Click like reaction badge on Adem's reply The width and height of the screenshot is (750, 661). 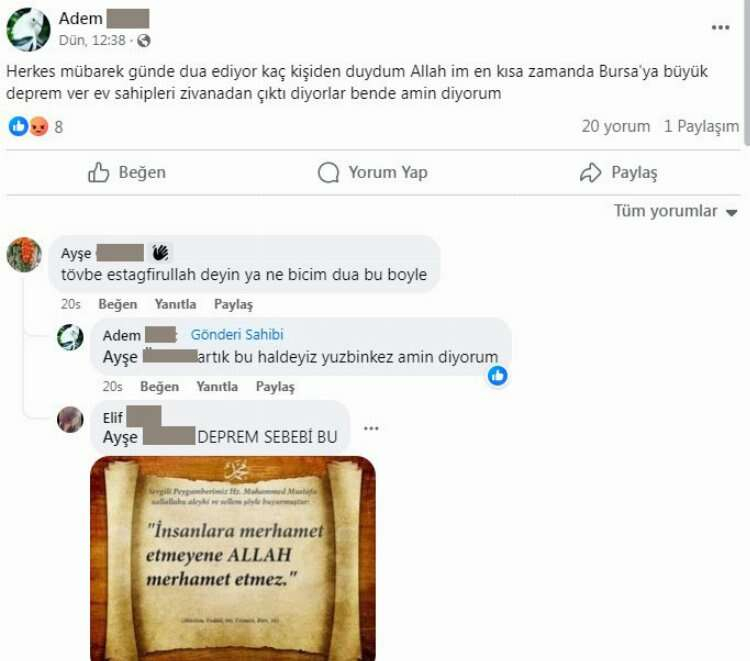pyautogui.click(x=497, y=376)
